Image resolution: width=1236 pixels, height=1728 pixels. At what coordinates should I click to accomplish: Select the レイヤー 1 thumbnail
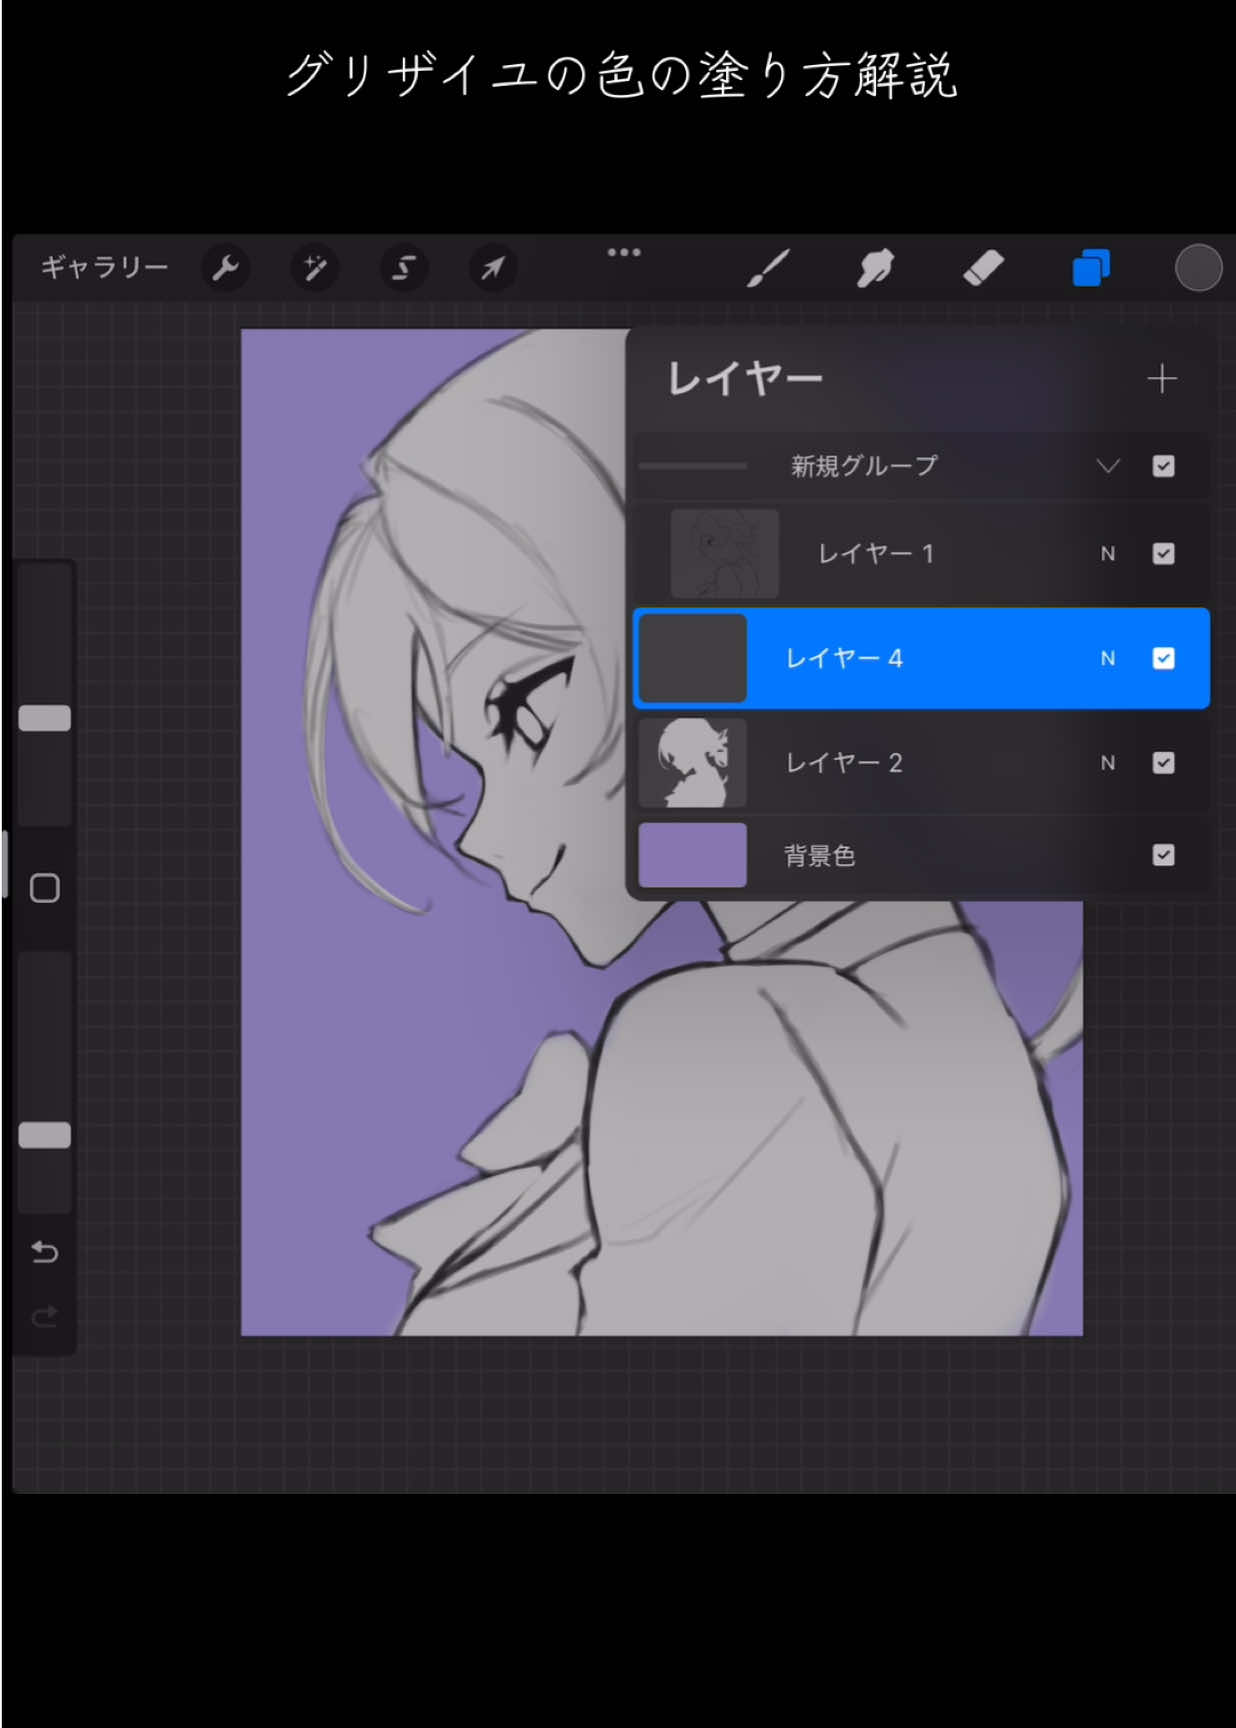724,553
